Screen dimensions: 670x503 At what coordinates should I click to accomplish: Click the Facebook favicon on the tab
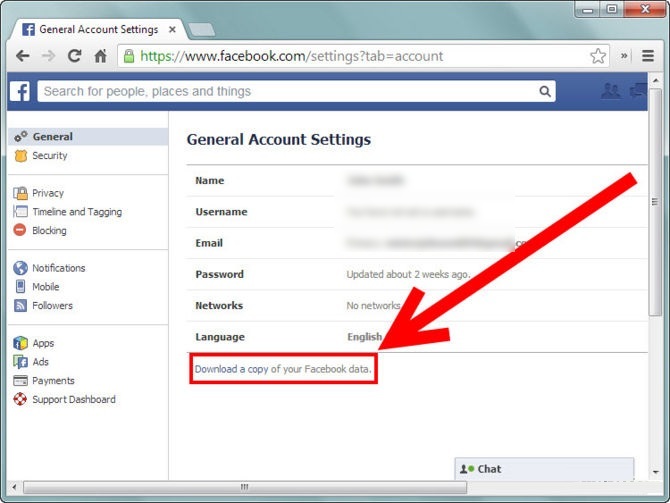28,29
